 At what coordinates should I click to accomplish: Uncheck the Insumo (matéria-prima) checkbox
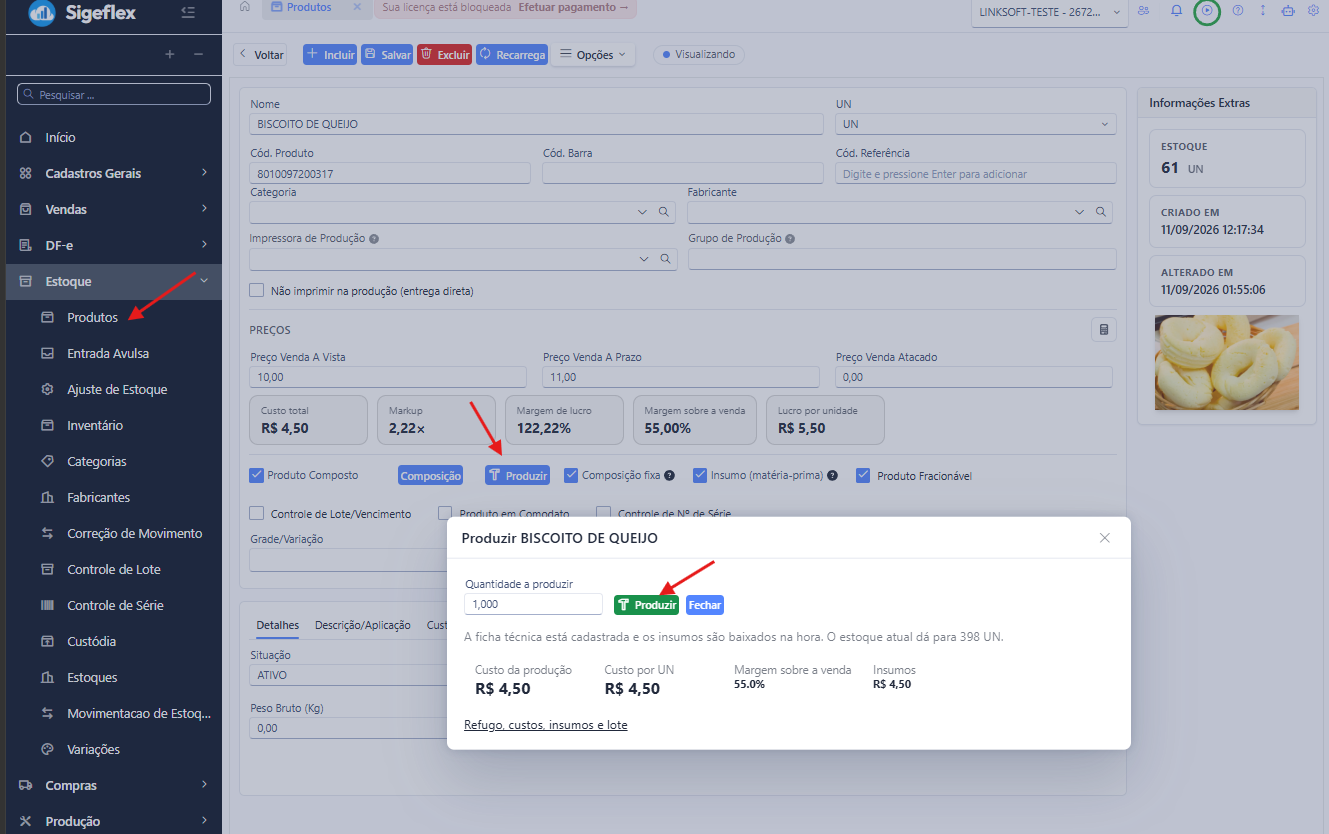701,476
